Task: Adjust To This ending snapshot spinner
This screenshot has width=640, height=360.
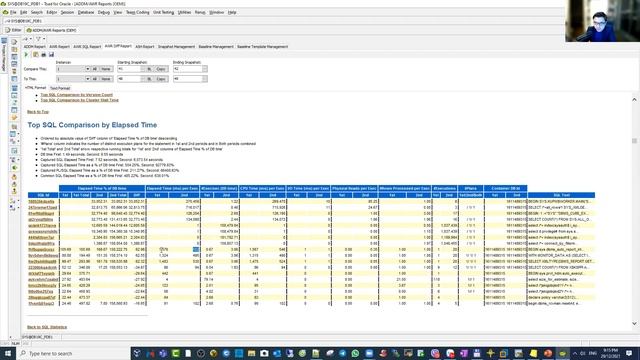Action: point(204,79)
